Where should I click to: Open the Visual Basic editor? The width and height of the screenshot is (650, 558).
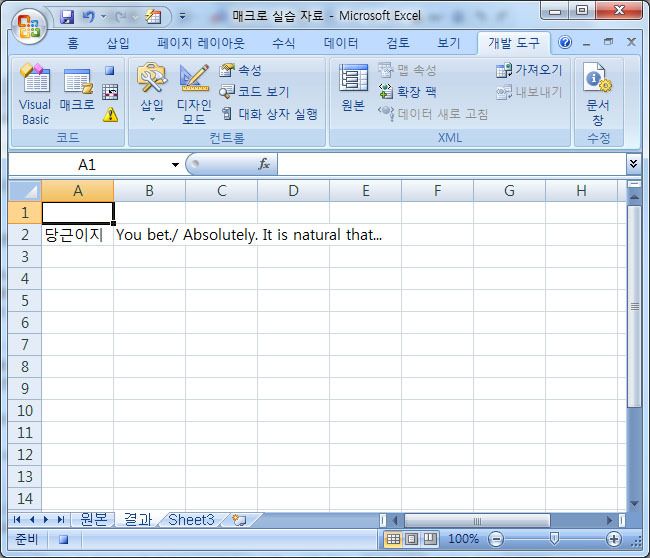35,95
